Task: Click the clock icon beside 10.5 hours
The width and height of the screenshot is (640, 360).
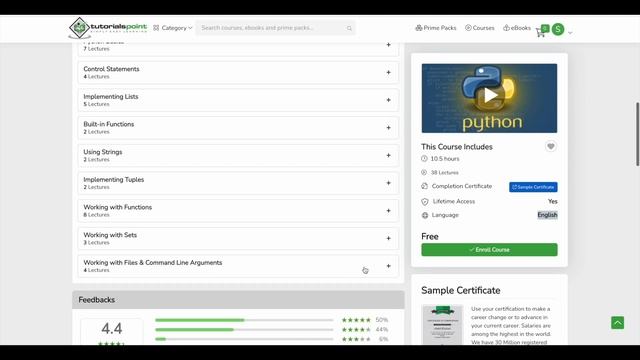Action: (424, 159)
